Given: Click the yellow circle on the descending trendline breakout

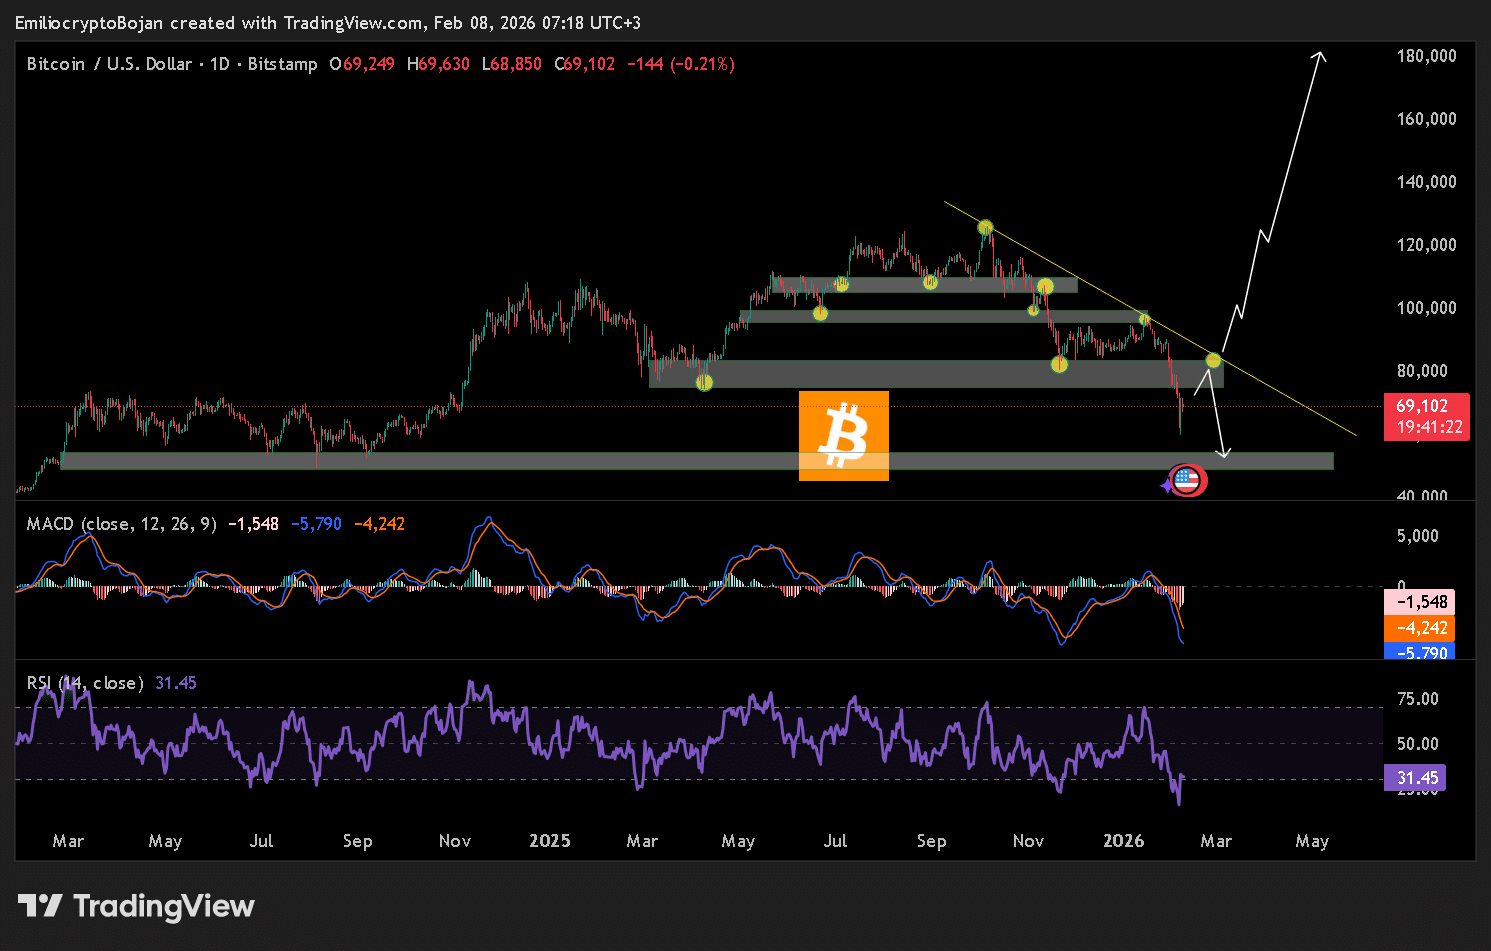Looking at the screenshot, I should [1213, 360].
